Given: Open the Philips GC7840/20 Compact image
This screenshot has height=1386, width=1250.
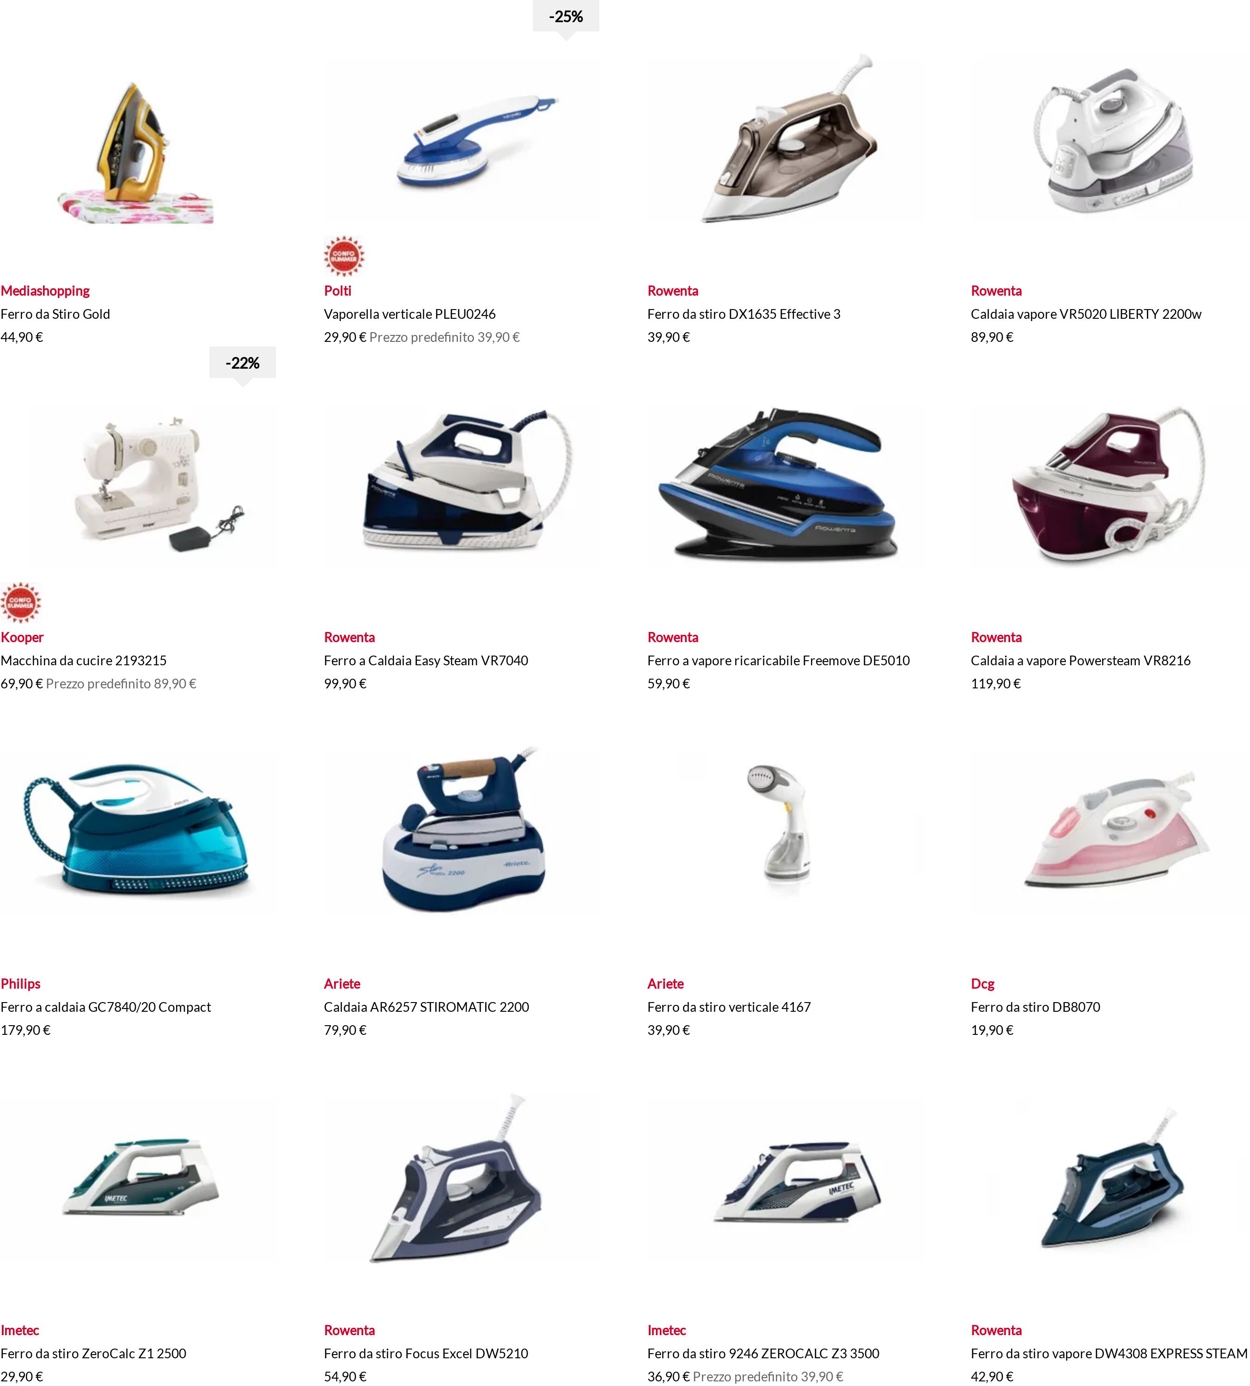Looking at the screenshot, I should pyautogui.click(x=138, y=833).
